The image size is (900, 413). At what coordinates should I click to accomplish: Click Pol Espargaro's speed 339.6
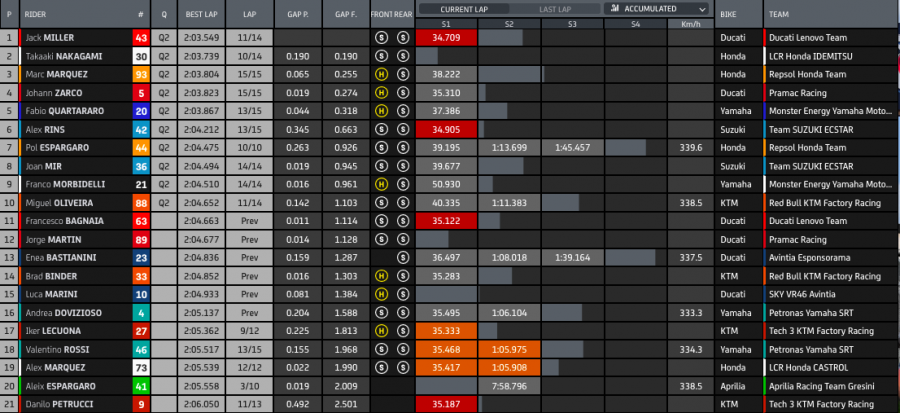[691, 148]
